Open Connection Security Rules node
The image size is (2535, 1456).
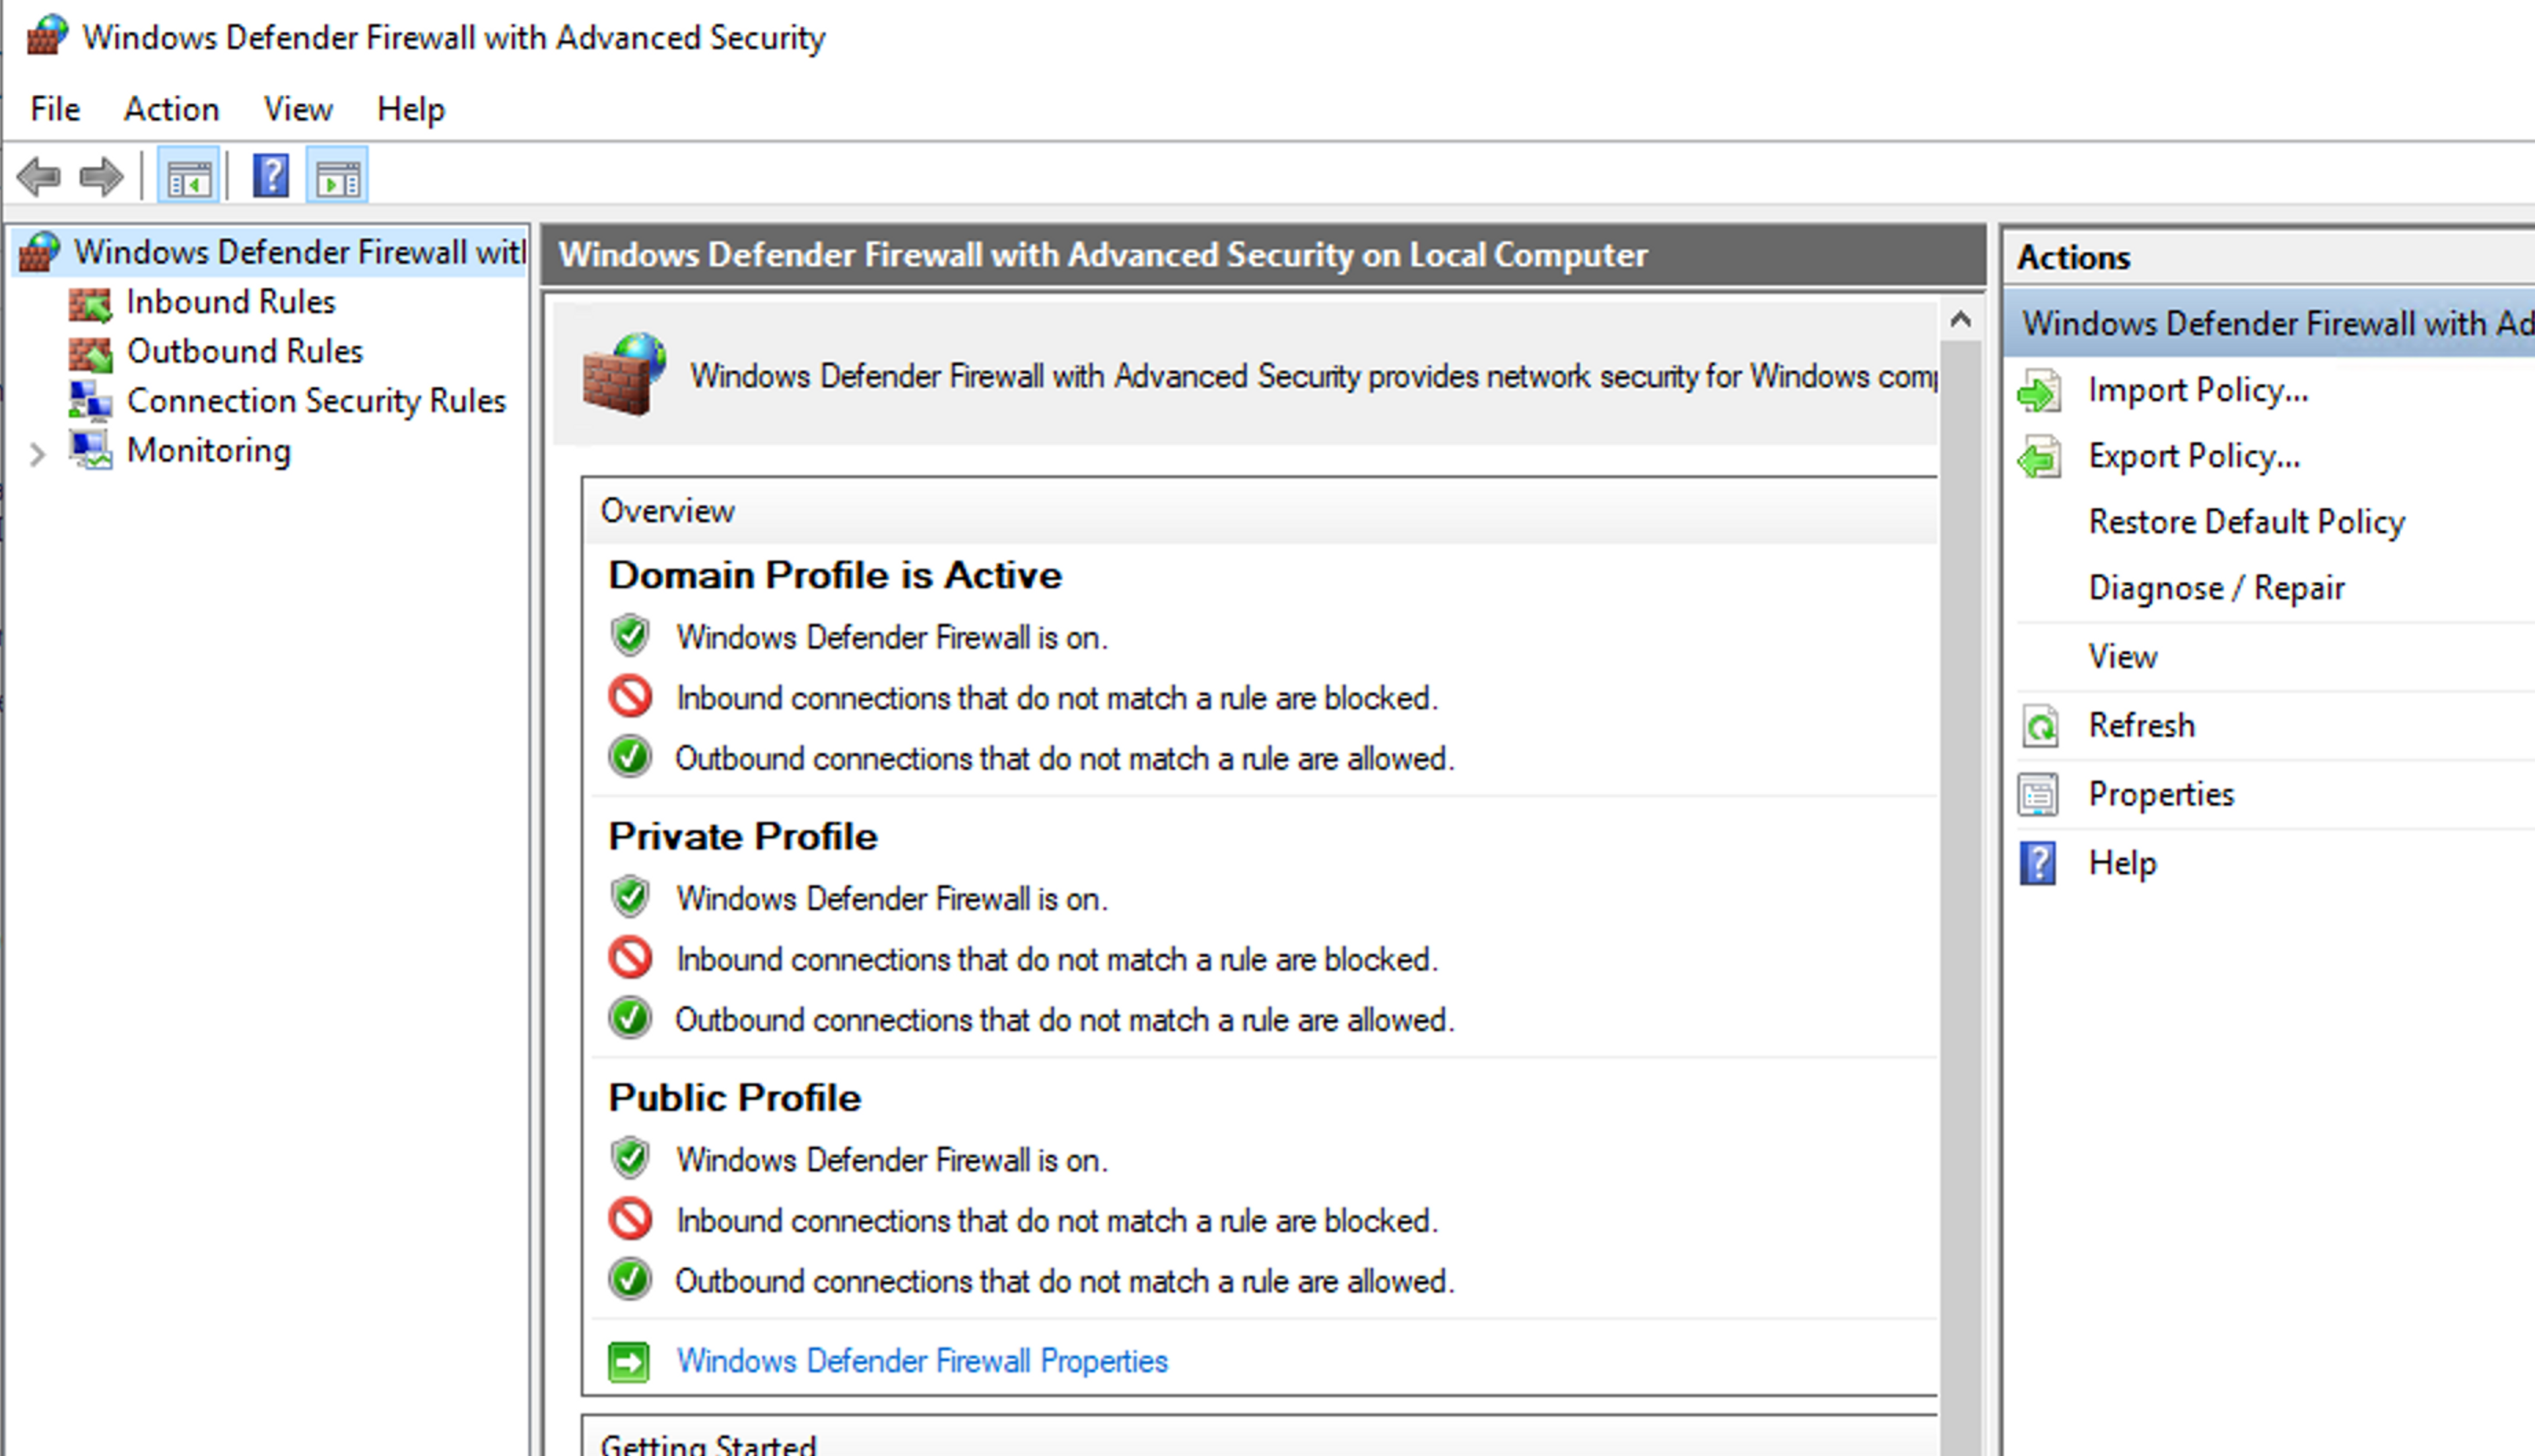pos(316,401)
